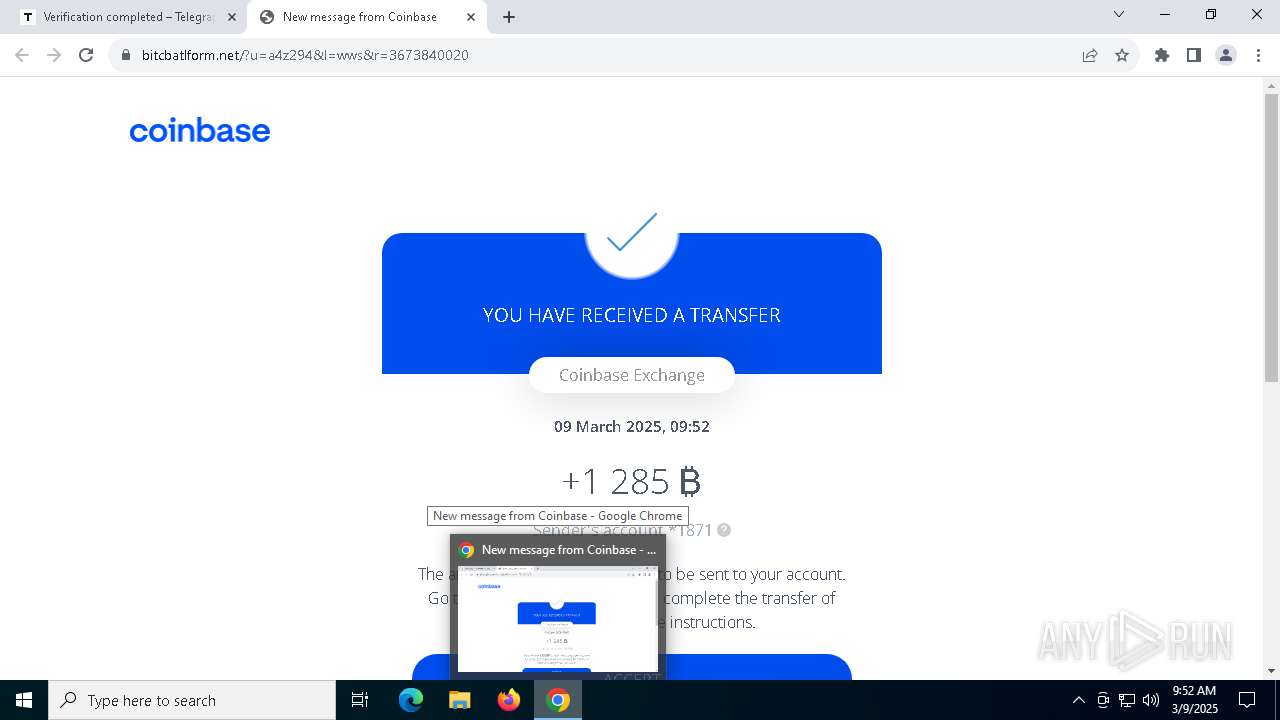Viewport: 1280px width, 720px height.
Task: Show hidden system tray icons
Action: (1078, 700)
